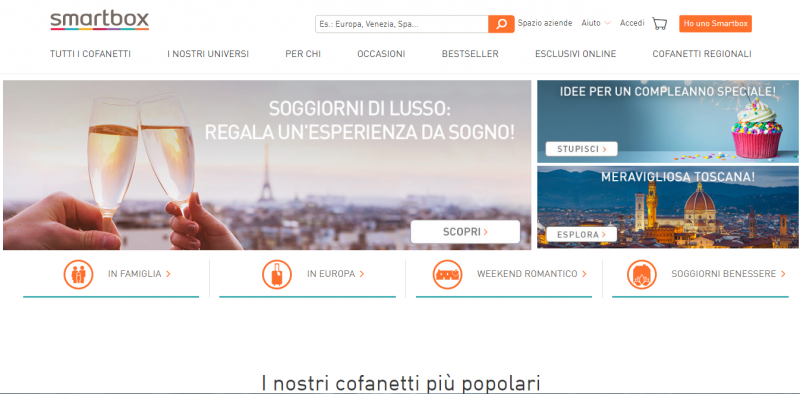Click the Weekend Romantico circle icon
800x394 pixels.
(447, 275)
